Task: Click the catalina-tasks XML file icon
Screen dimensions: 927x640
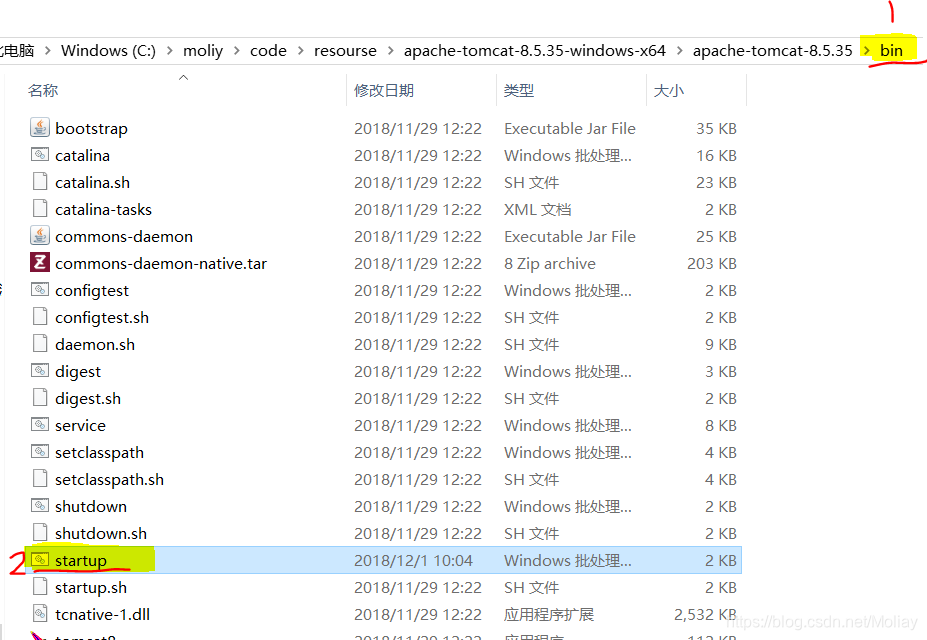Action: 40,209
